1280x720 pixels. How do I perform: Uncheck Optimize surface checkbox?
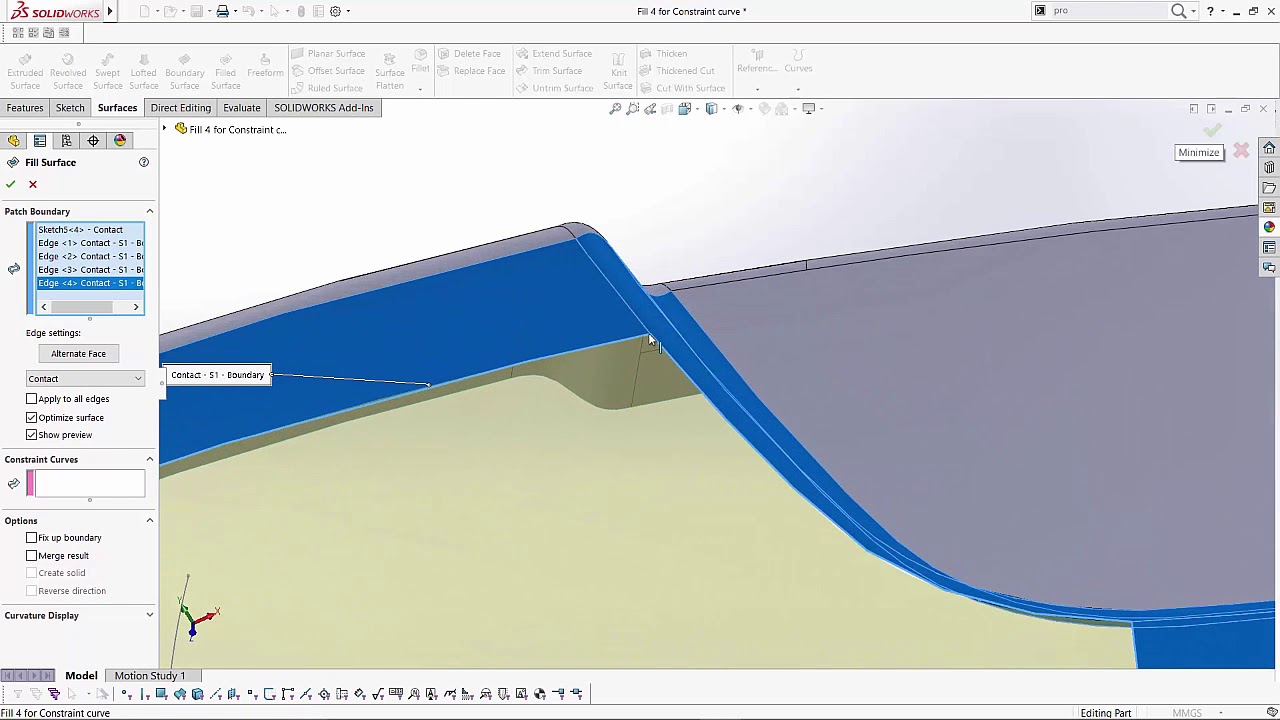pos(32,417)
